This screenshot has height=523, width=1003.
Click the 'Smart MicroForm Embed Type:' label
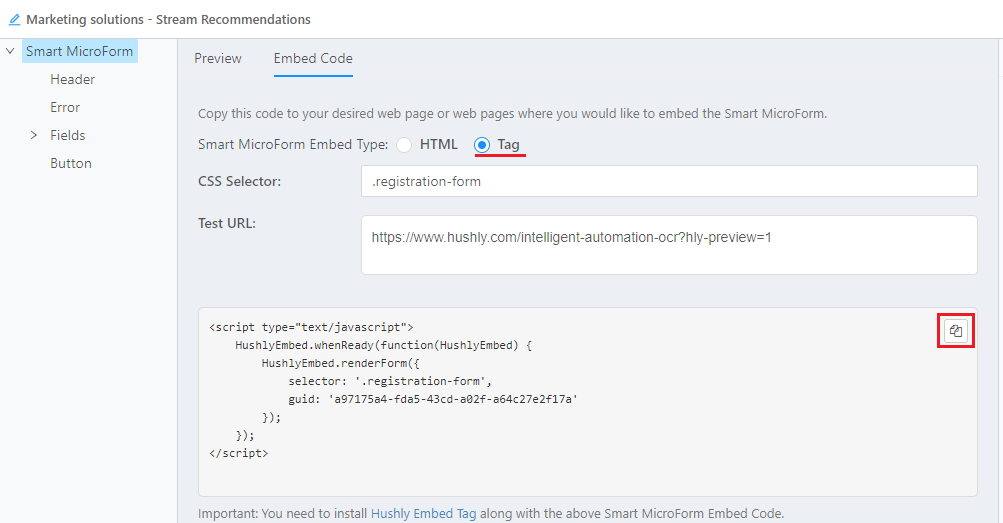pos(293,145)
